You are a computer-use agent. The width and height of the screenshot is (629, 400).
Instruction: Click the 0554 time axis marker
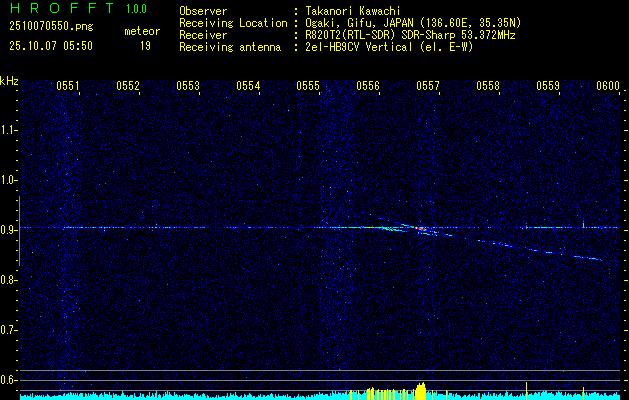point(248,85)
